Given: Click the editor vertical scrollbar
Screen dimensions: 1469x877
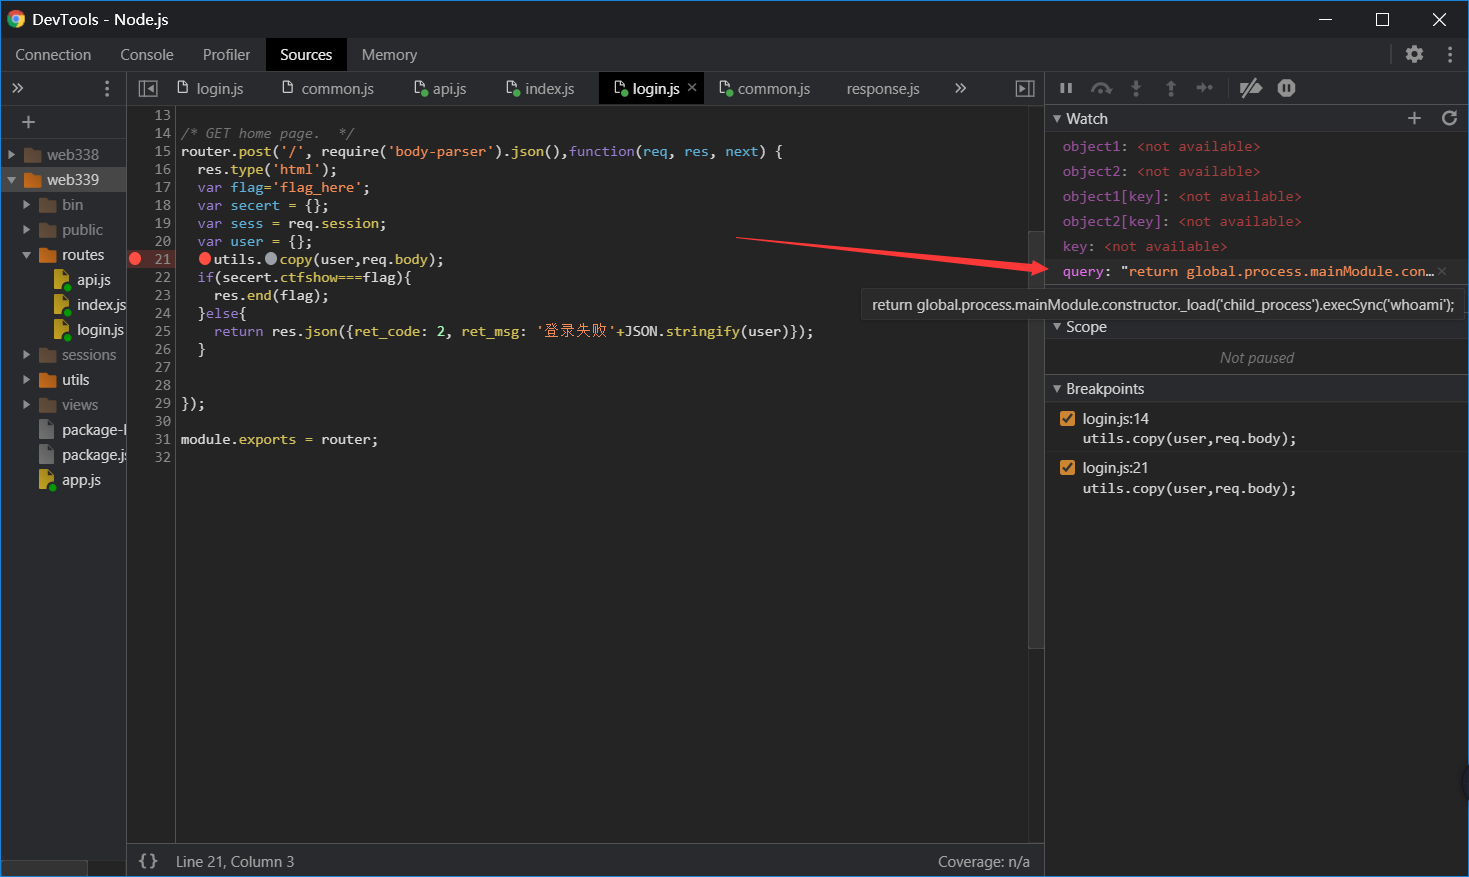Looking at the screenshot, I should (1036, 440).
